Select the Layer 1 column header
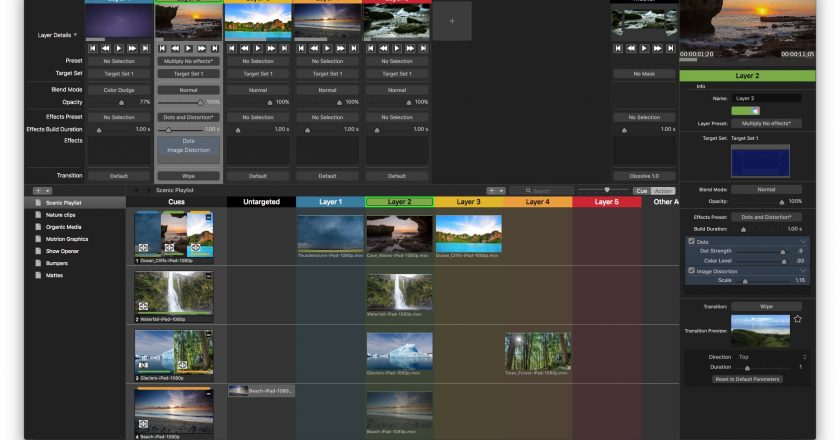This screenshot has height=440, width=840. (331, 202)
